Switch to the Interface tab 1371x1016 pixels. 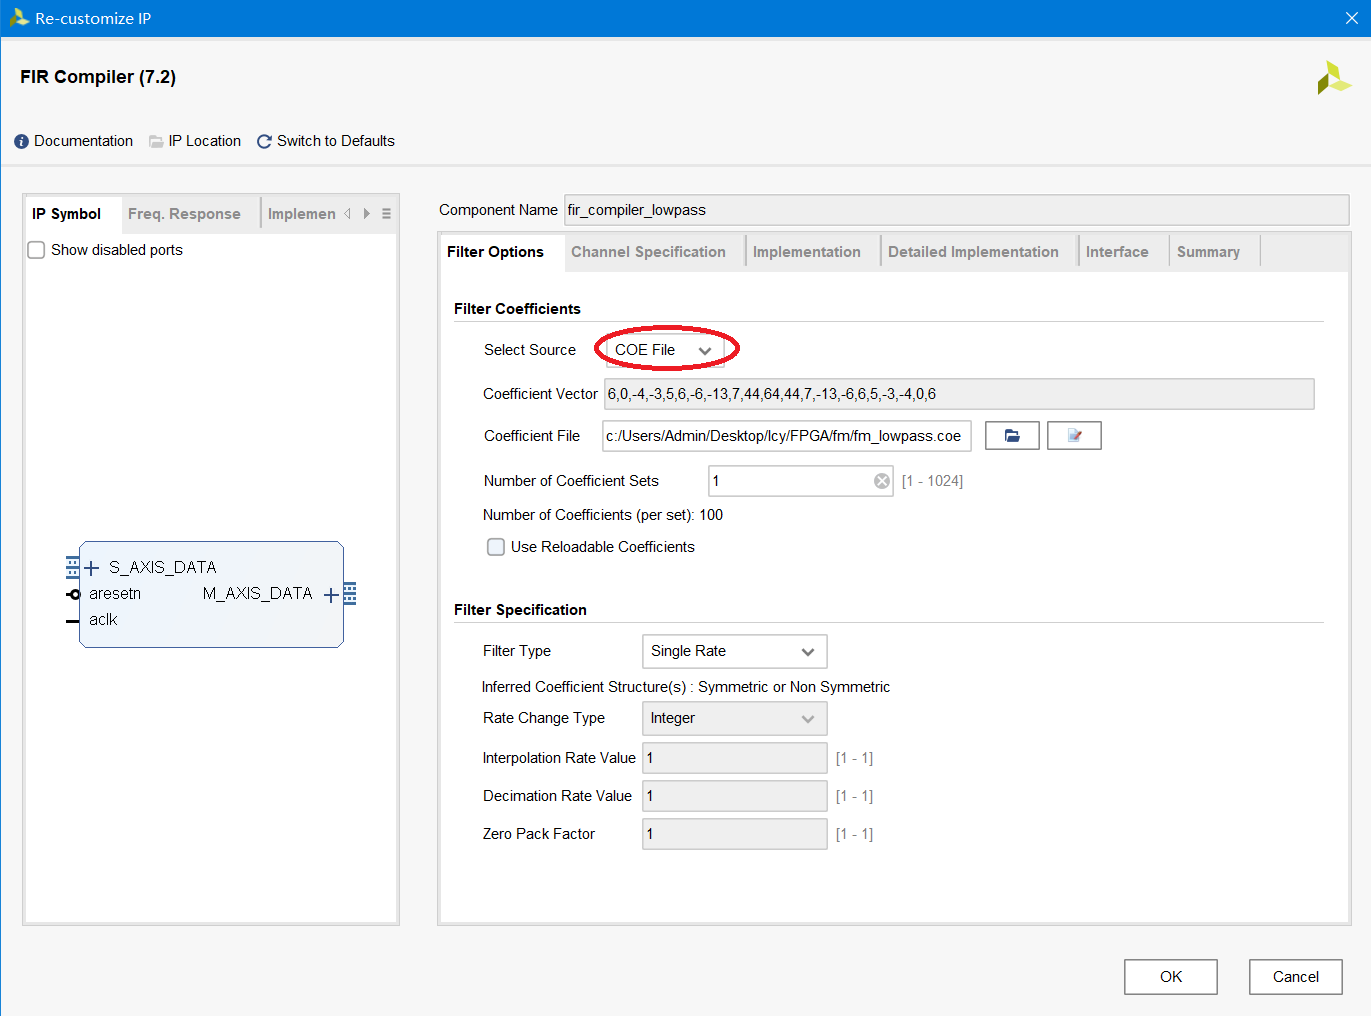click(x=1117, y=252)
